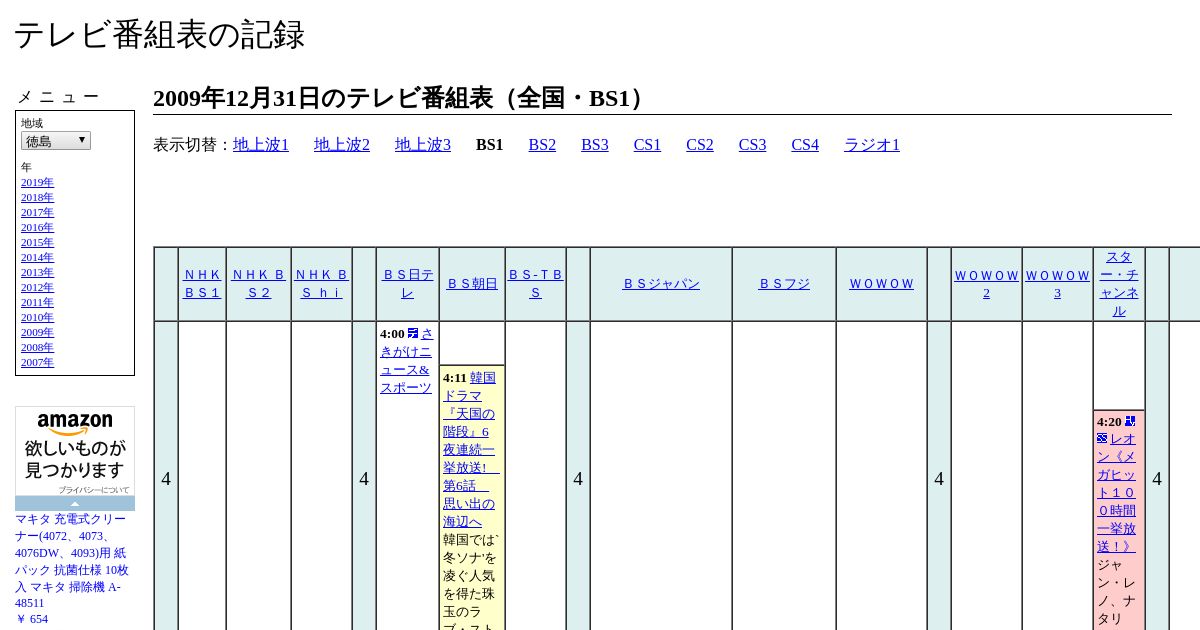Open the ＮＨＫ ＢＳ ｈｉ channel header link
1200x630 pixels.
321,284
